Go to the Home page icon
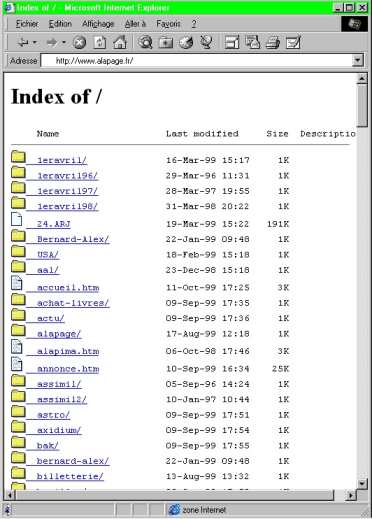The image size is (372, 519). pos(120,43)
